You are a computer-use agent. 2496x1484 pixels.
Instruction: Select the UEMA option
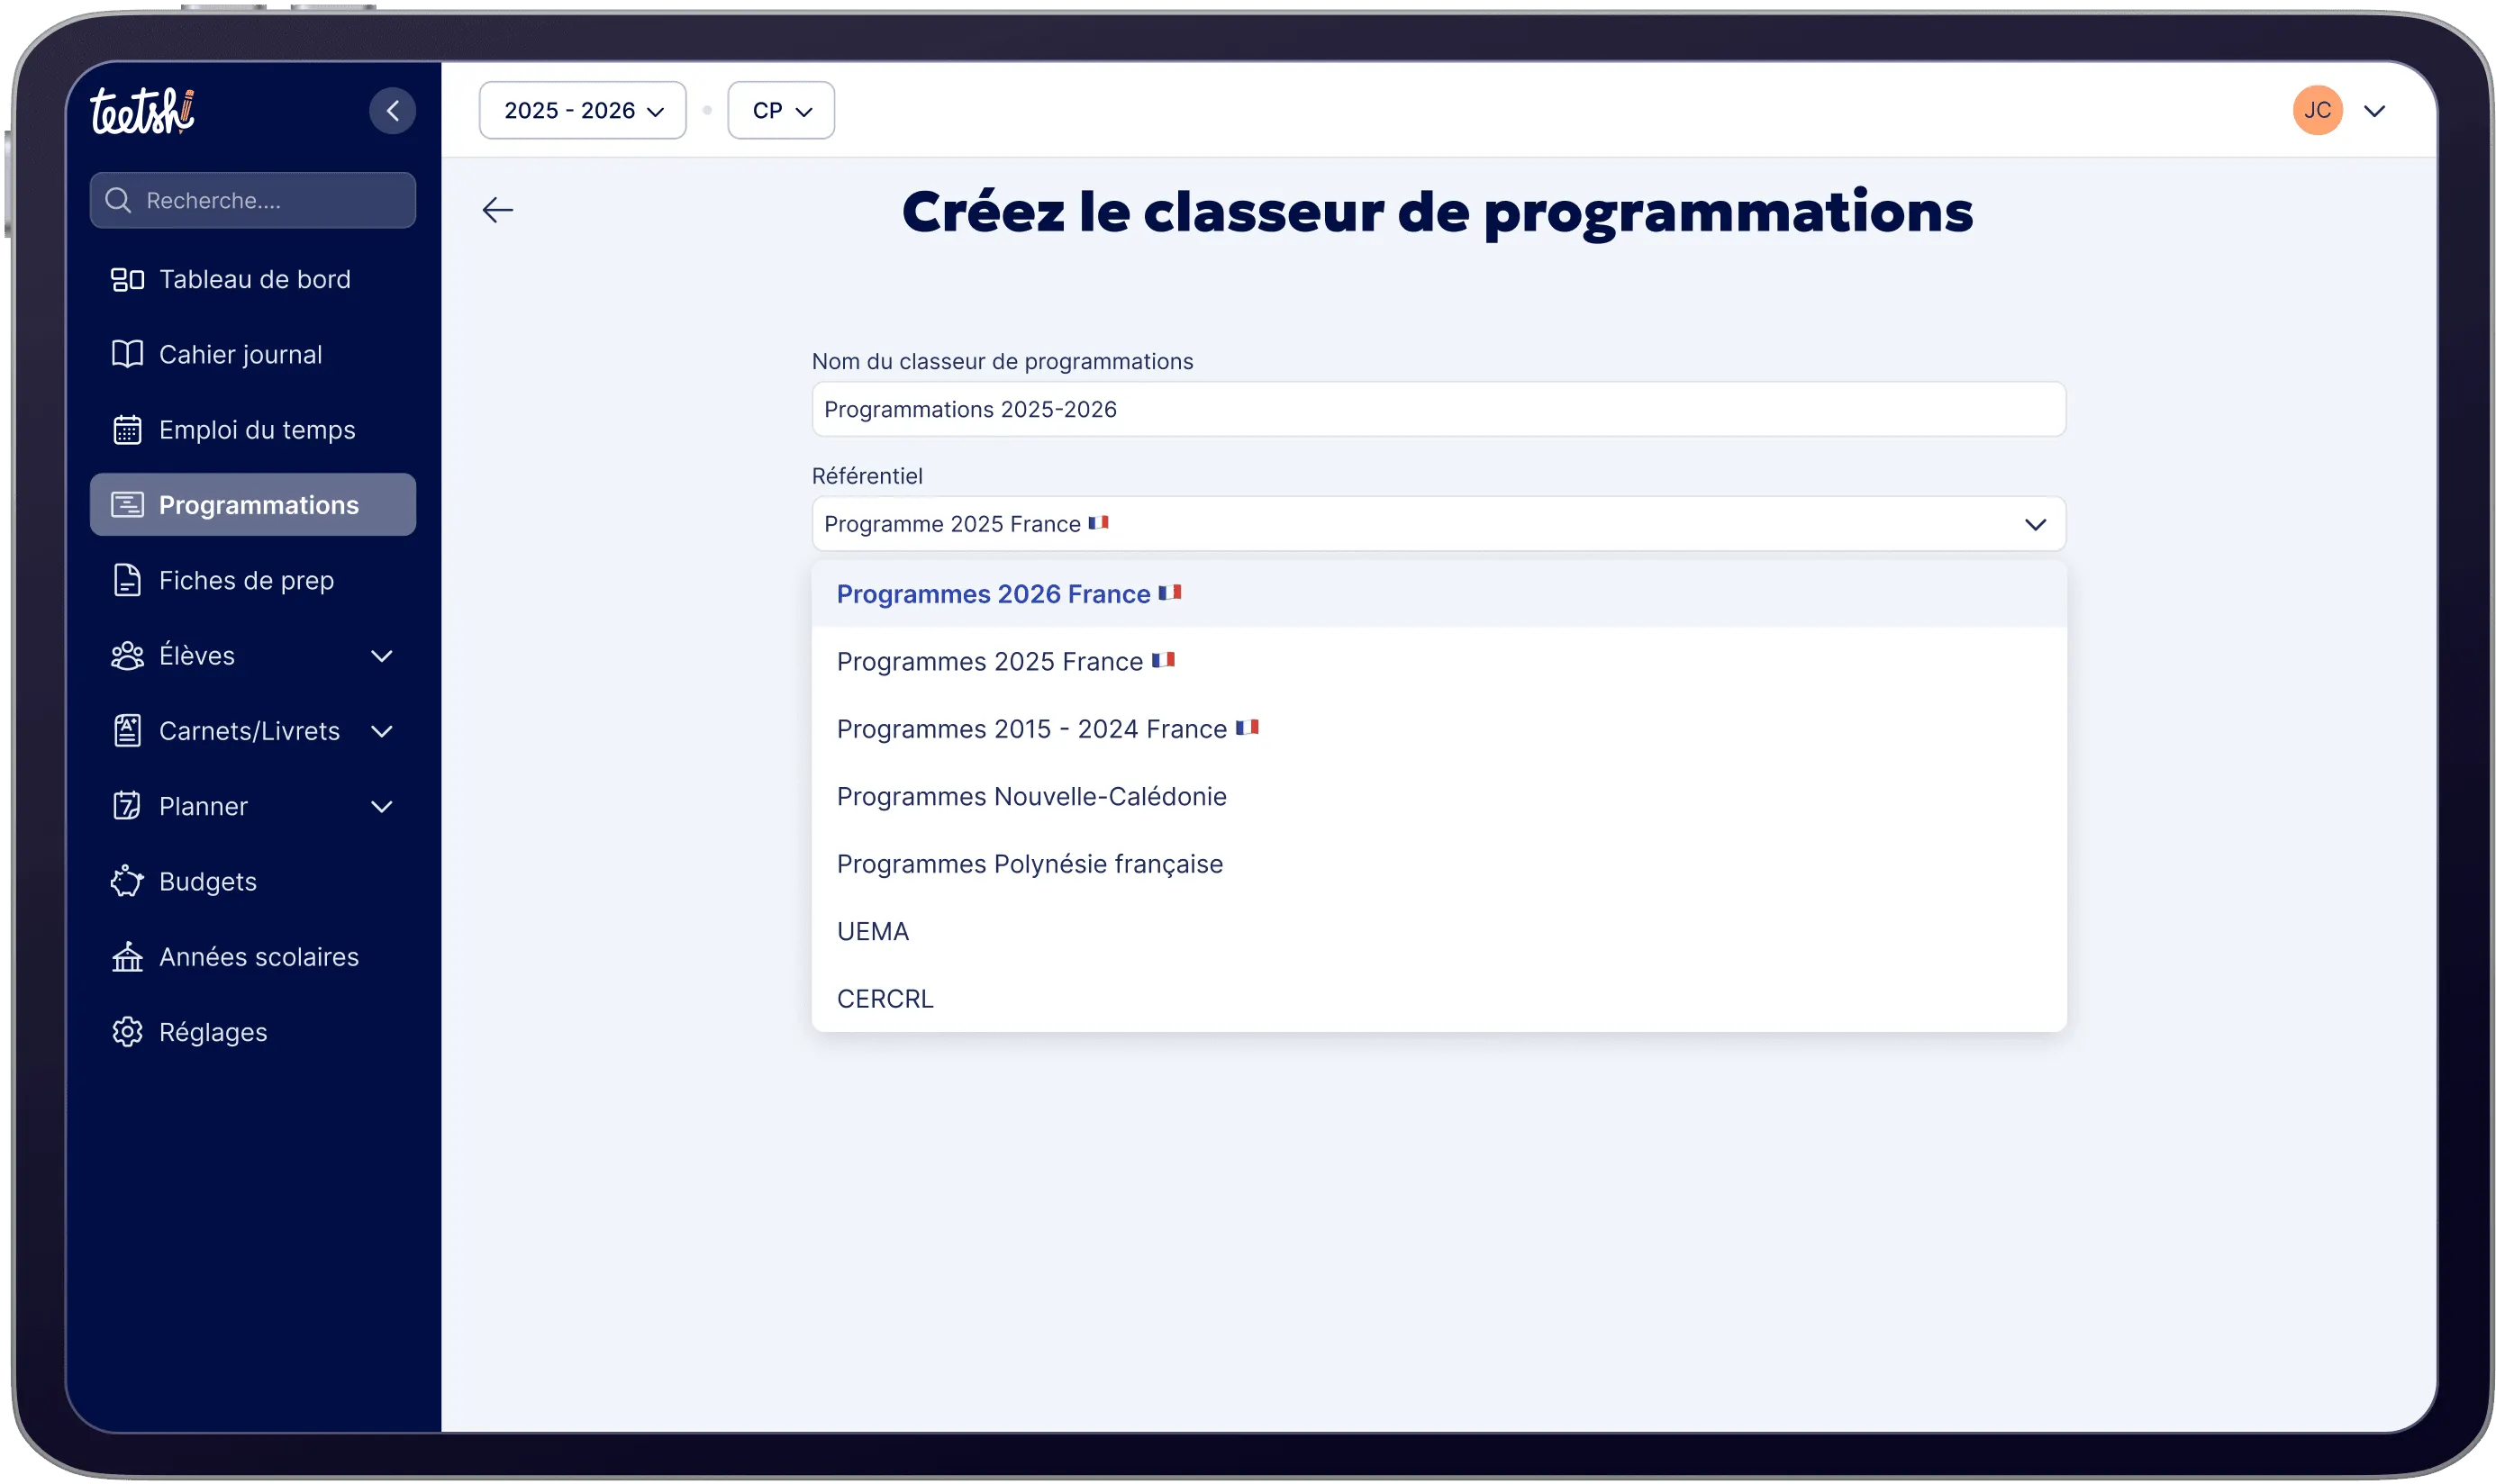tap(1438, 931)
